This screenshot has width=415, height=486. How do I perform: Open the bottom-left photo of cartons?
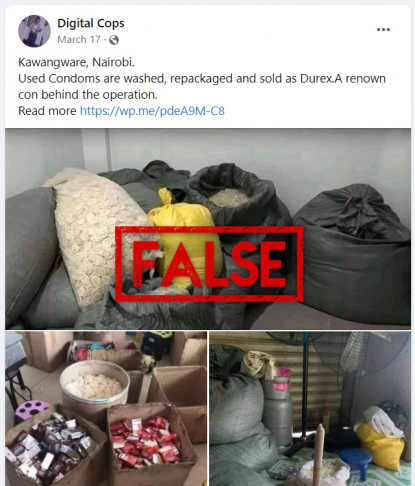click(106, 409)
